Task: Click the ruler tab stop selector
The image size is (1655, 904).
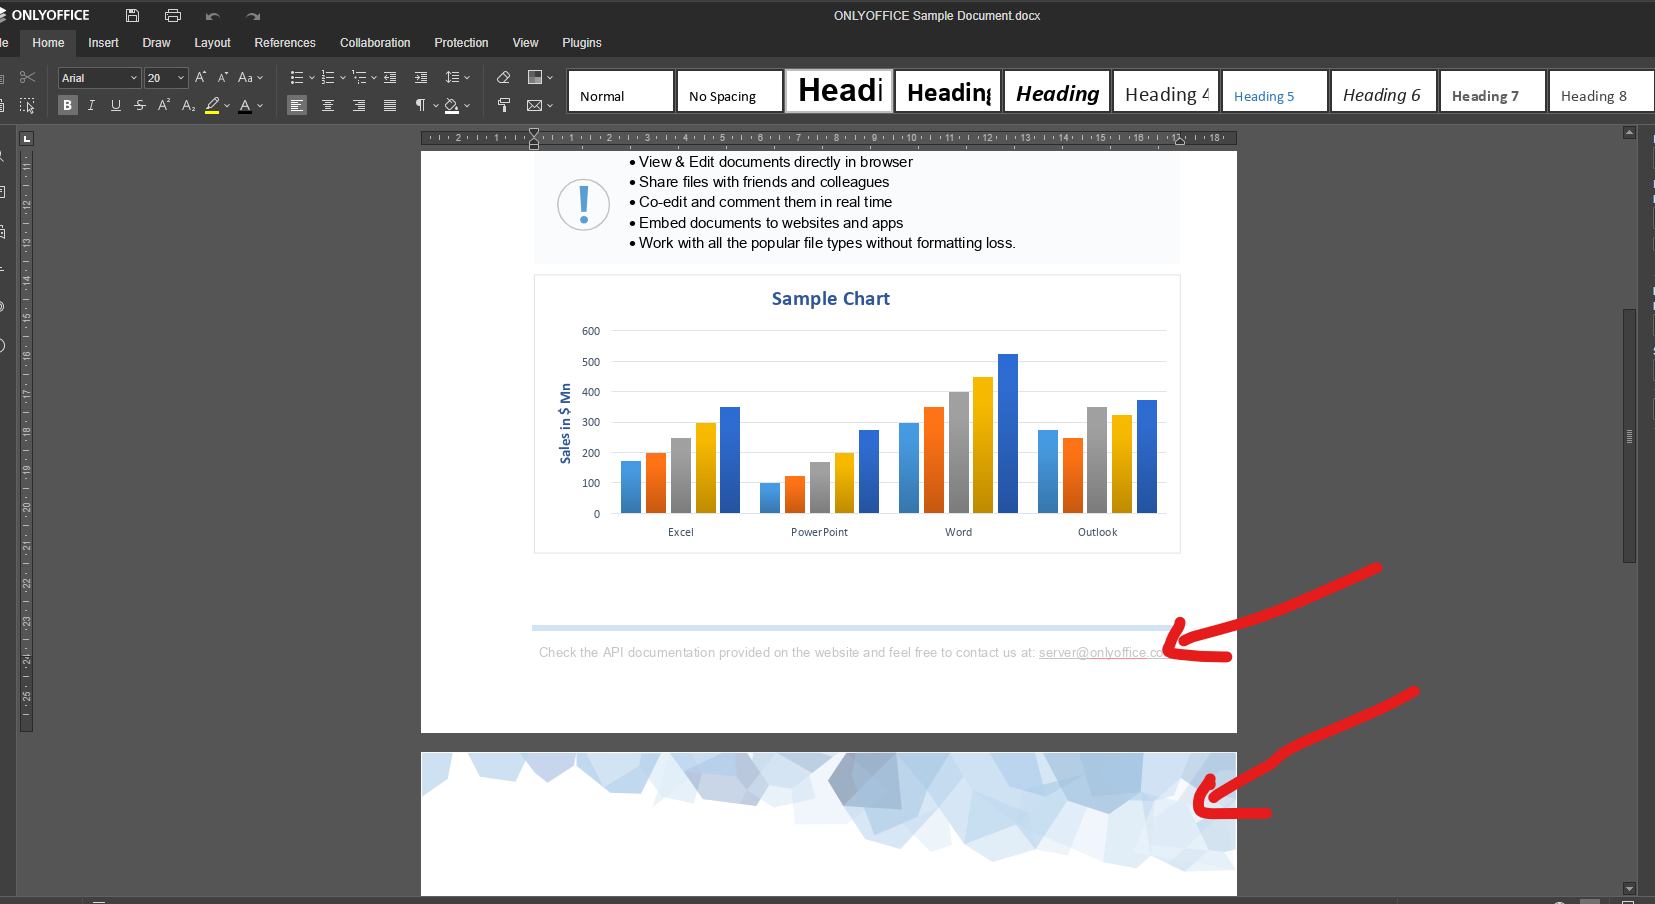Action: point(27,139)
